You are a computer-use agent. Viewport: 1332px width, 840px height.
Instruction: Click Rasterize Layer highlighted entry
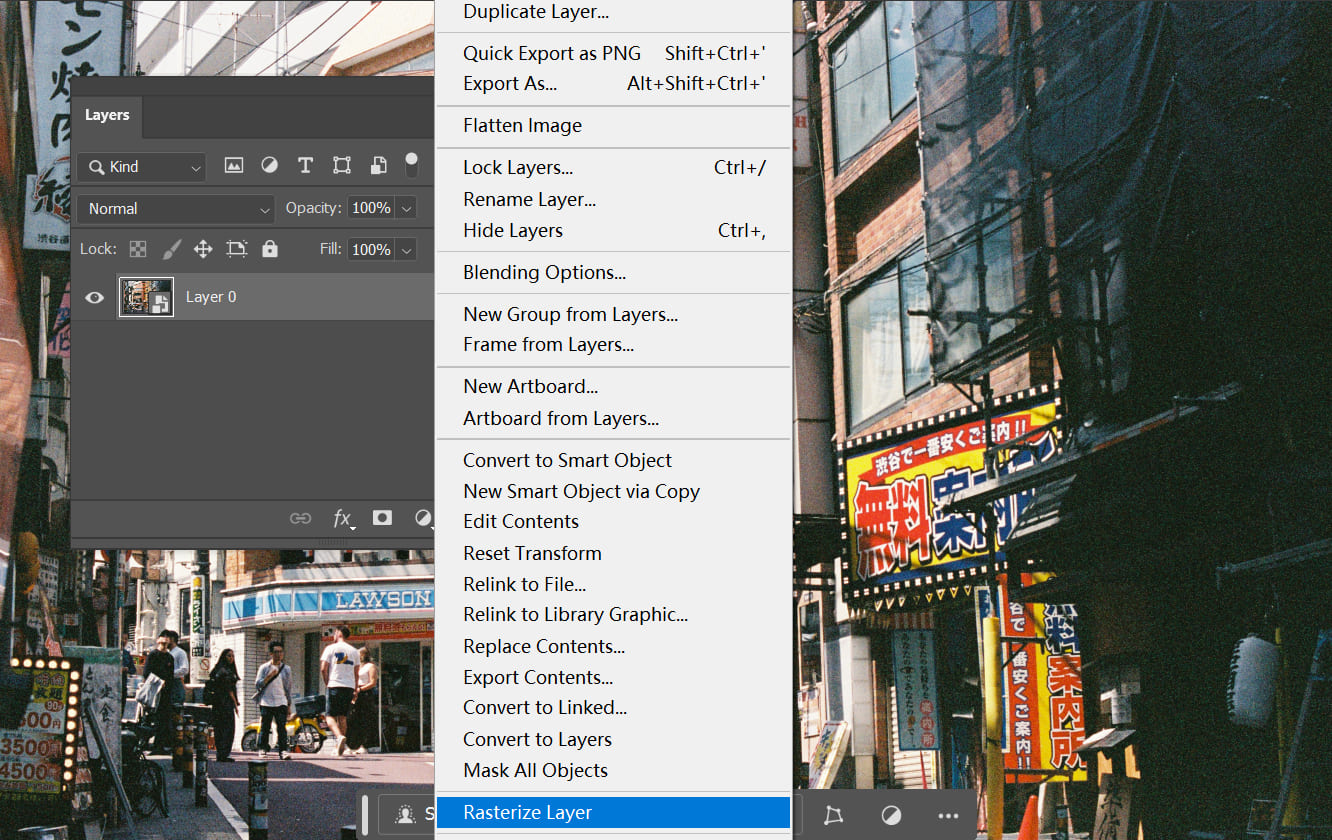[x=613, y=813]
